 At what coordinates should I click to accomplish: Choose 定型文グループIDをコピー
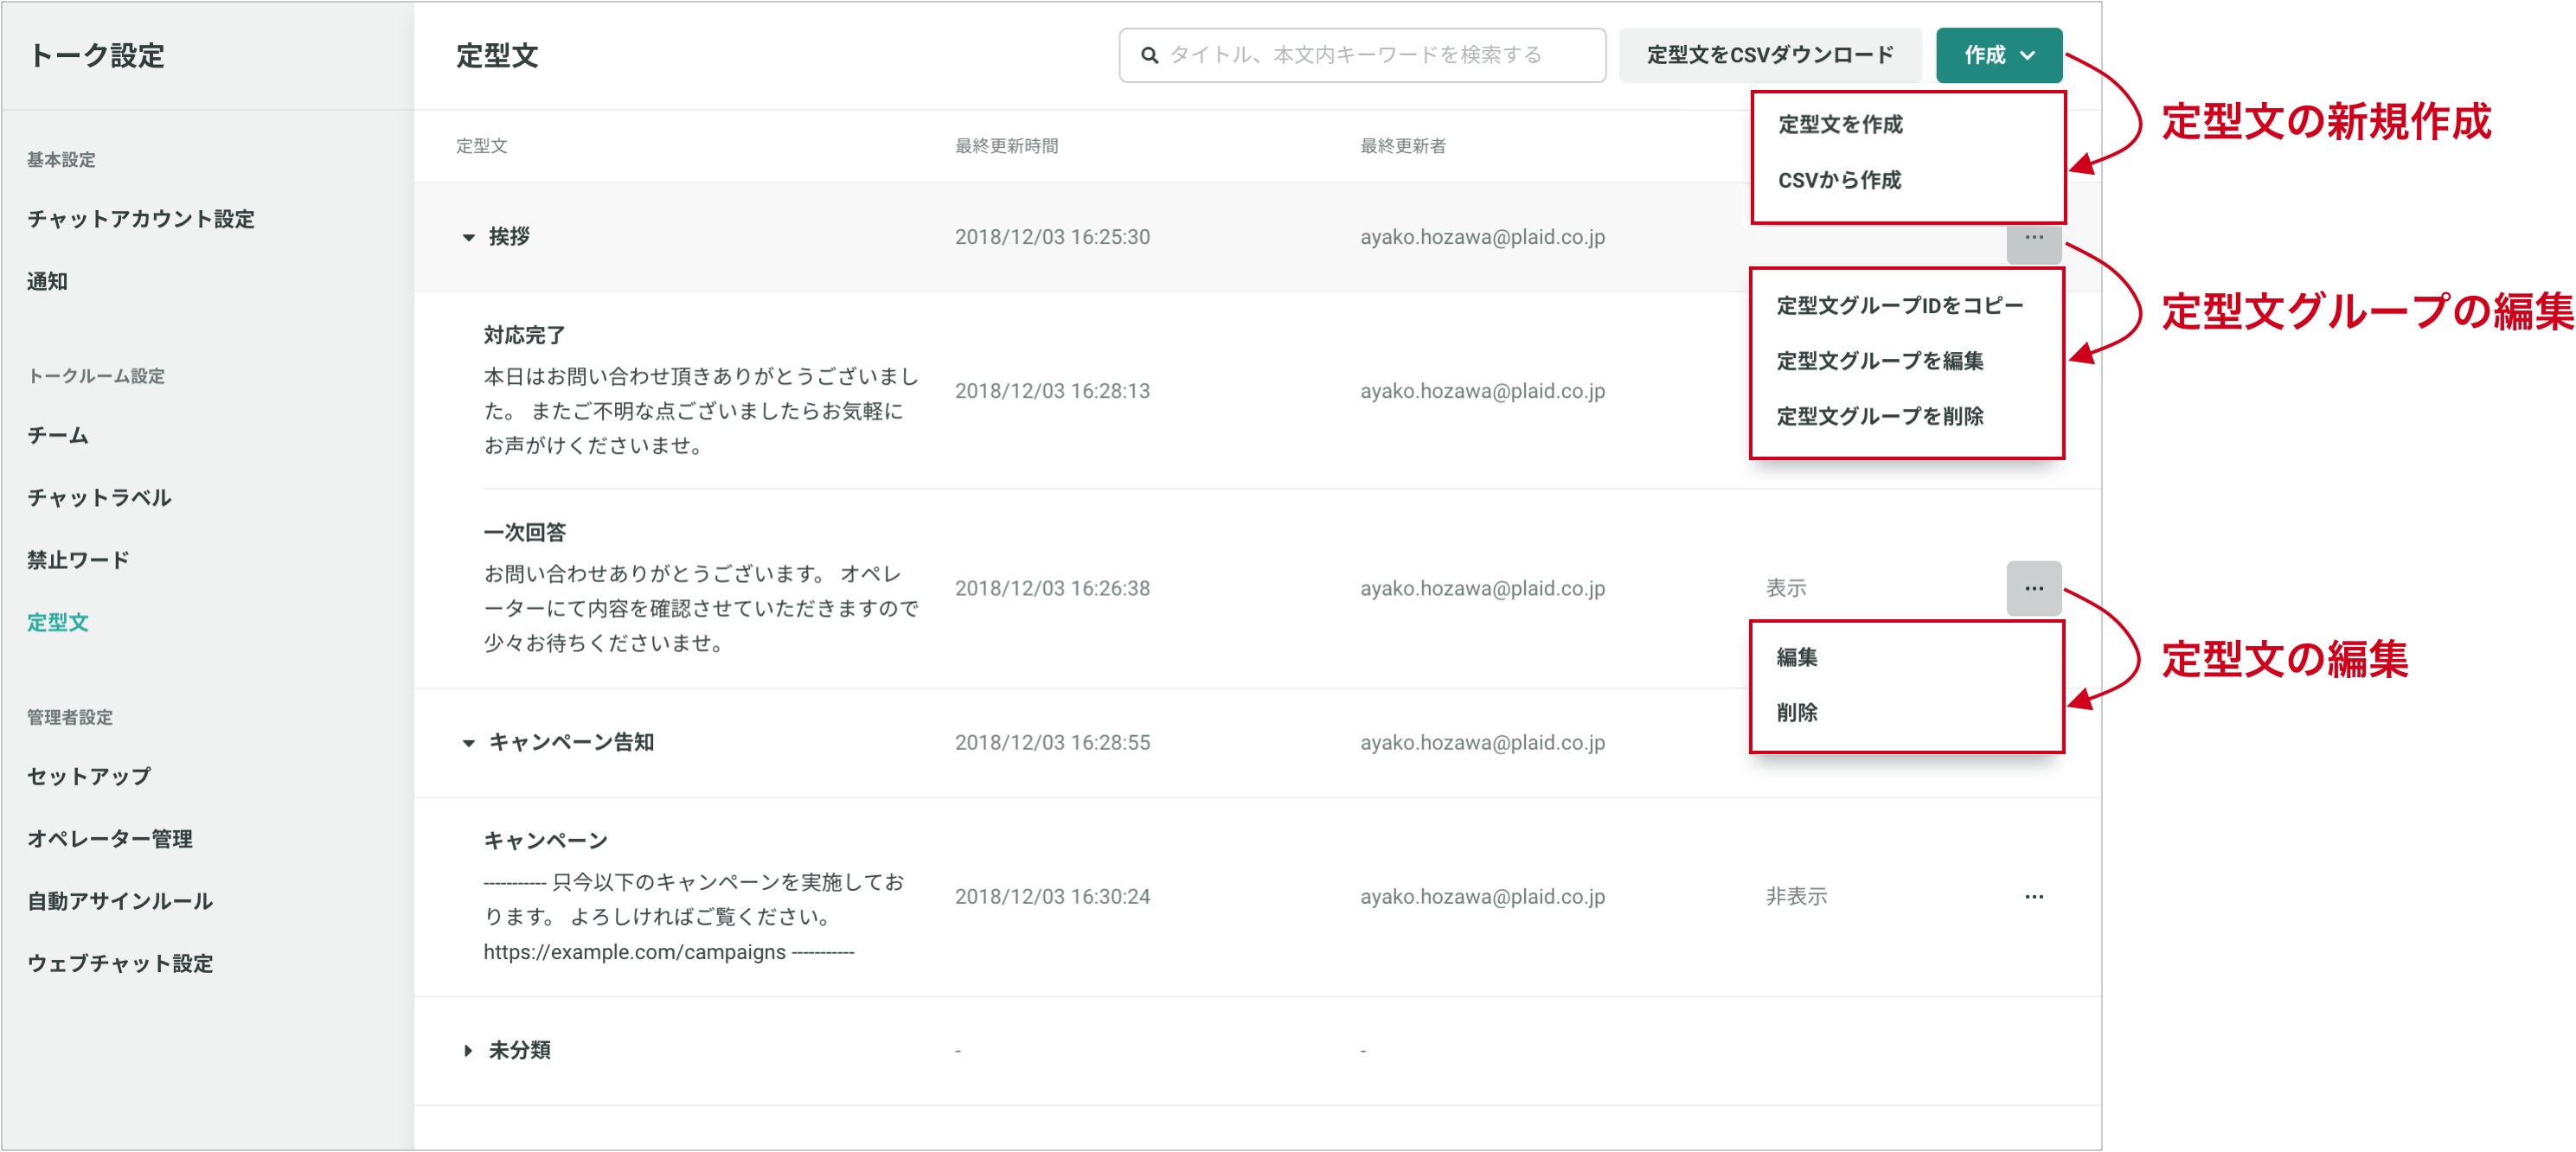(1899, 305)
